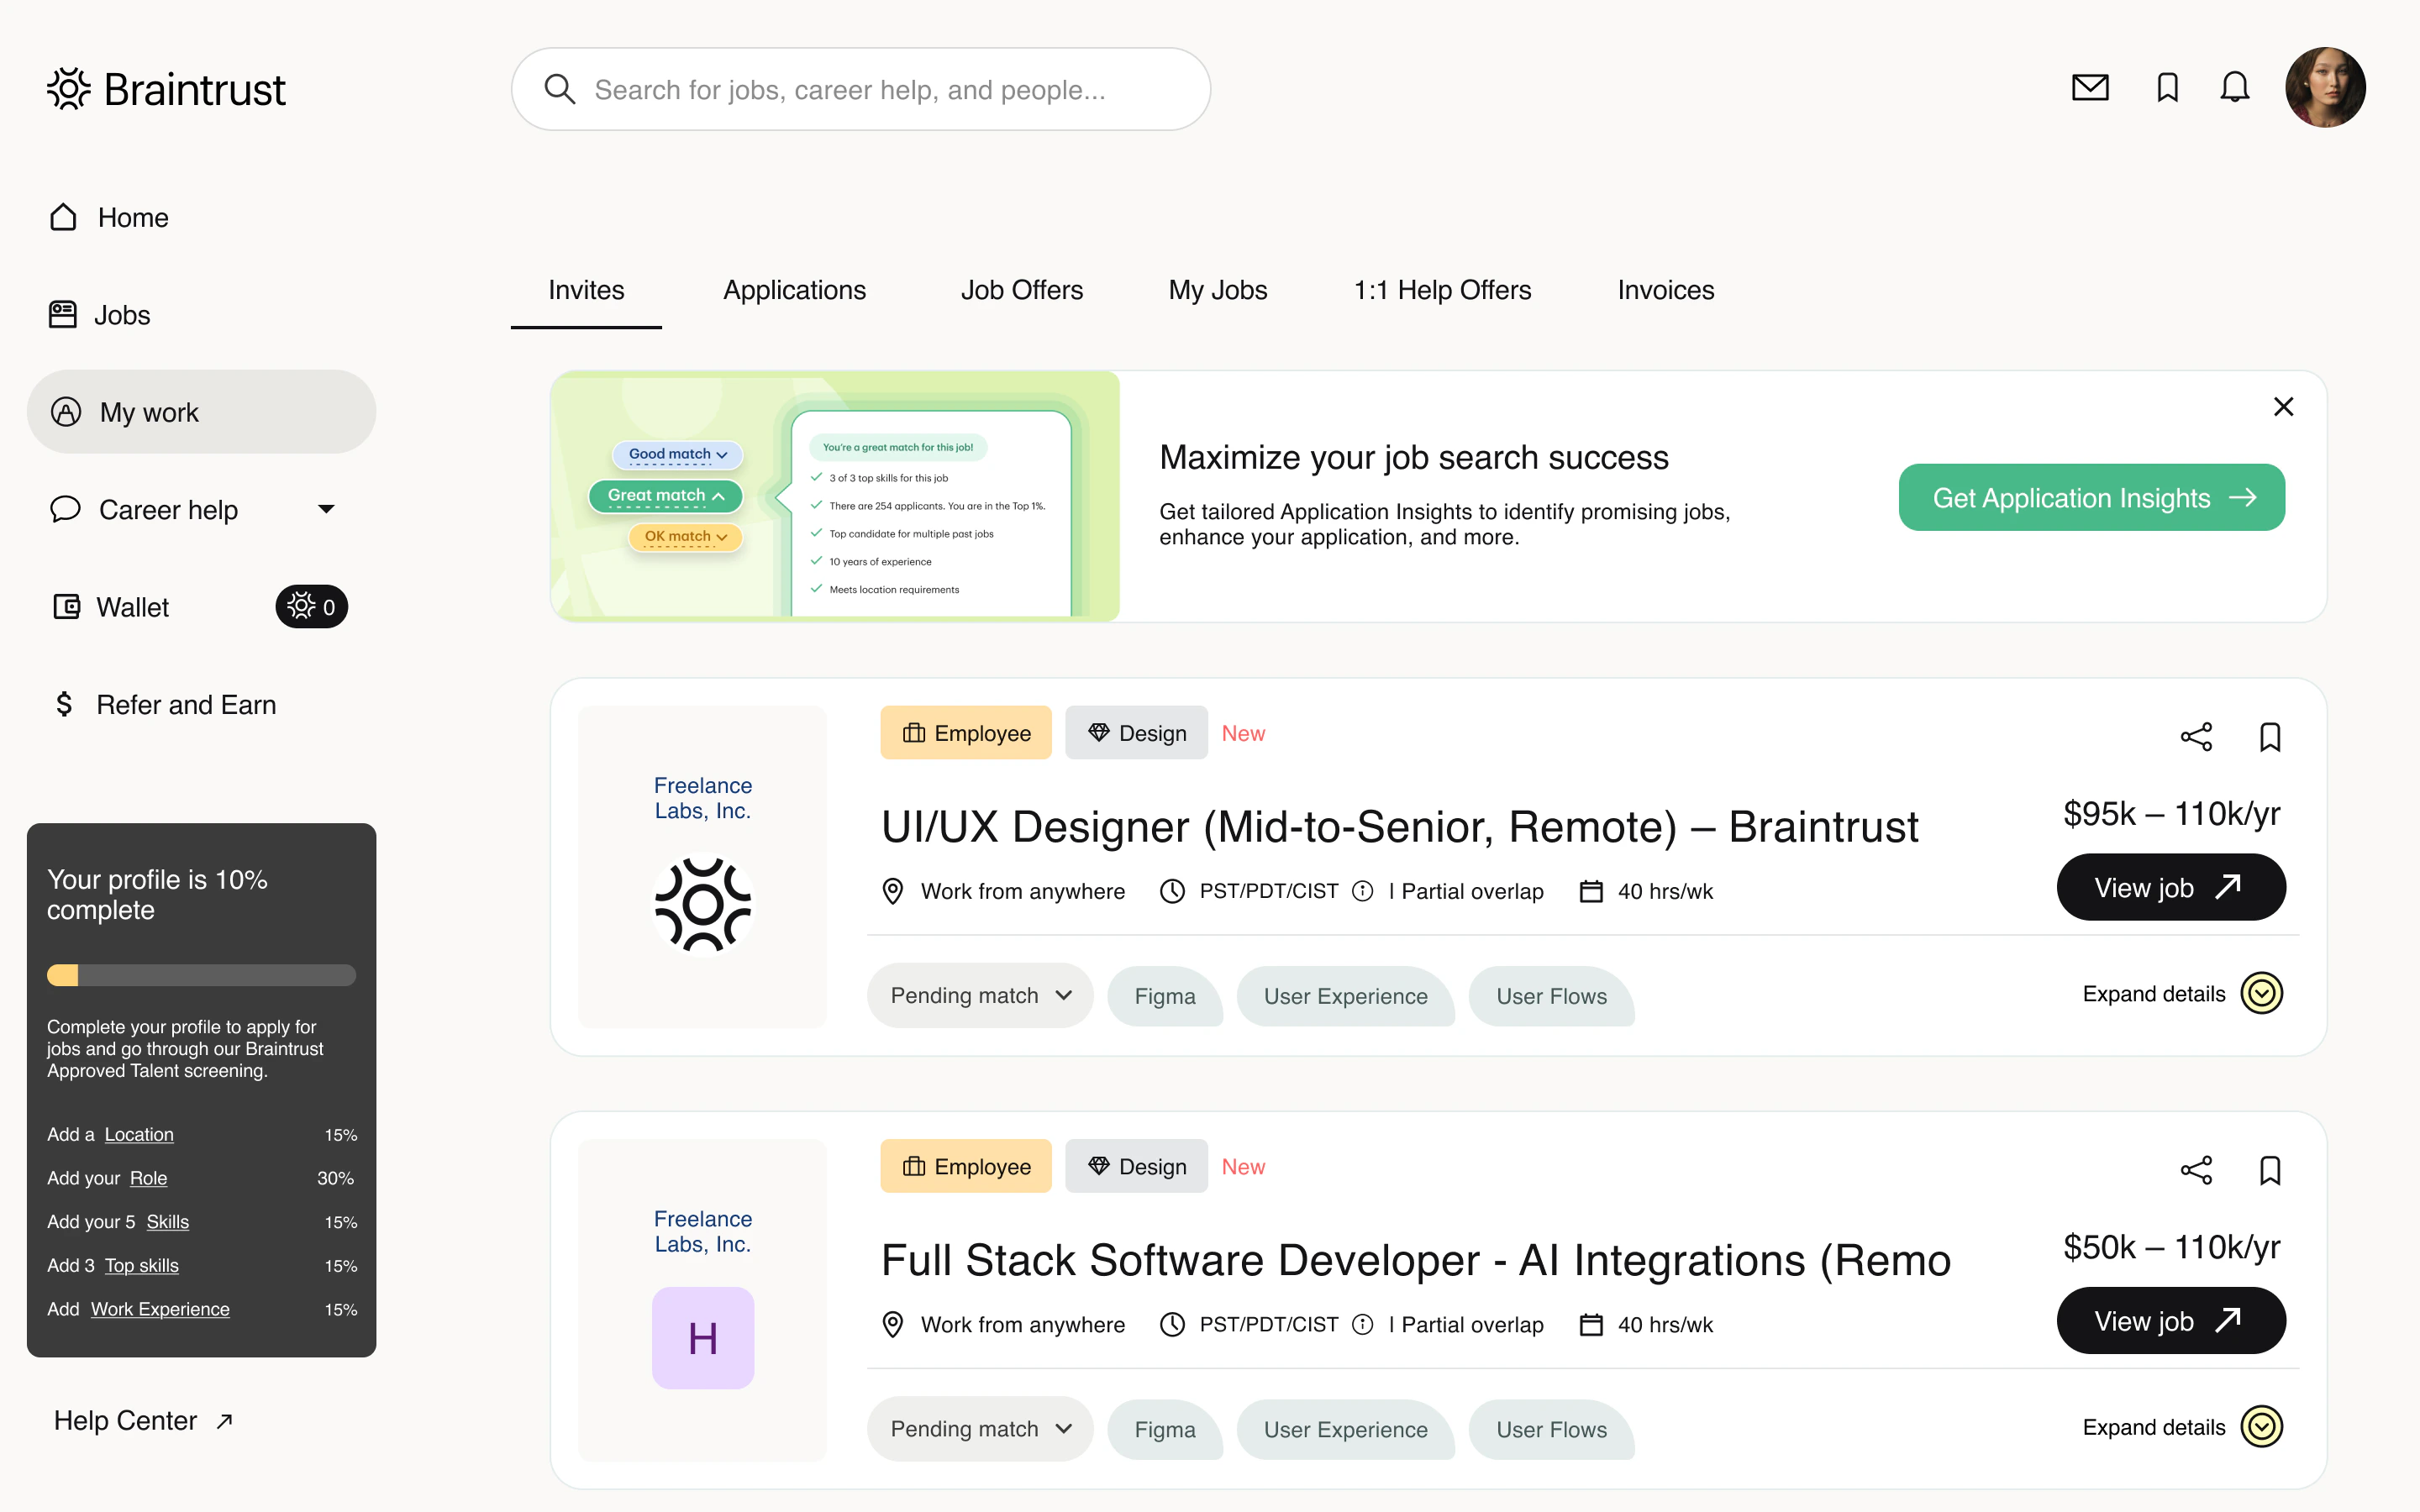
Task: Click Figma skill on UI/UX Designer job
Action: pos(1165,996)
